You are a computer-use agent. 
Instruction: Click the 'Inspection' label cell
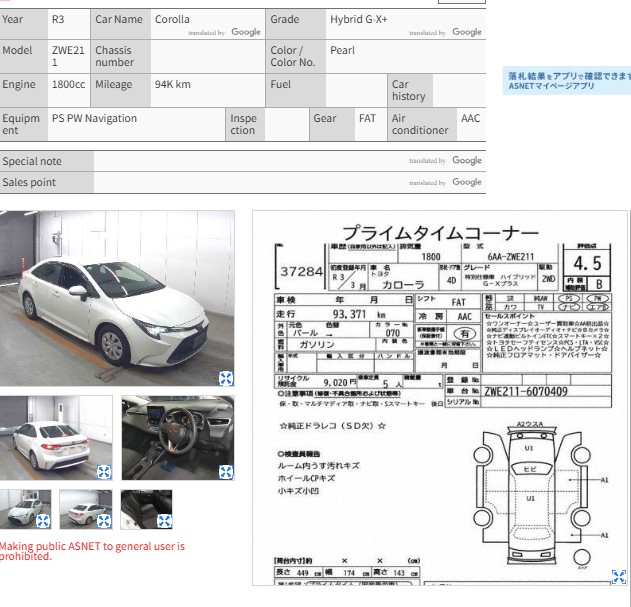pyautogui.click(x=243, y=124)
